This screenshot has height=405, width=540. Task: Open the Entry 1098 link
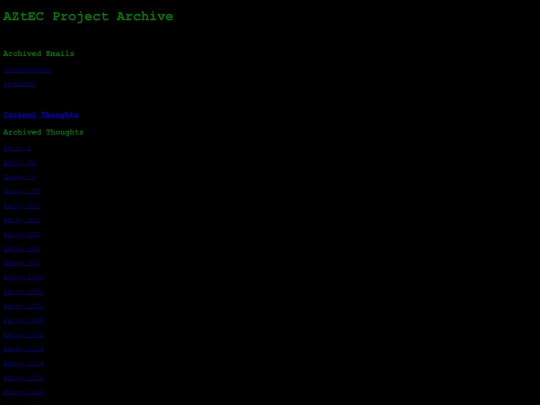[24, 321]
